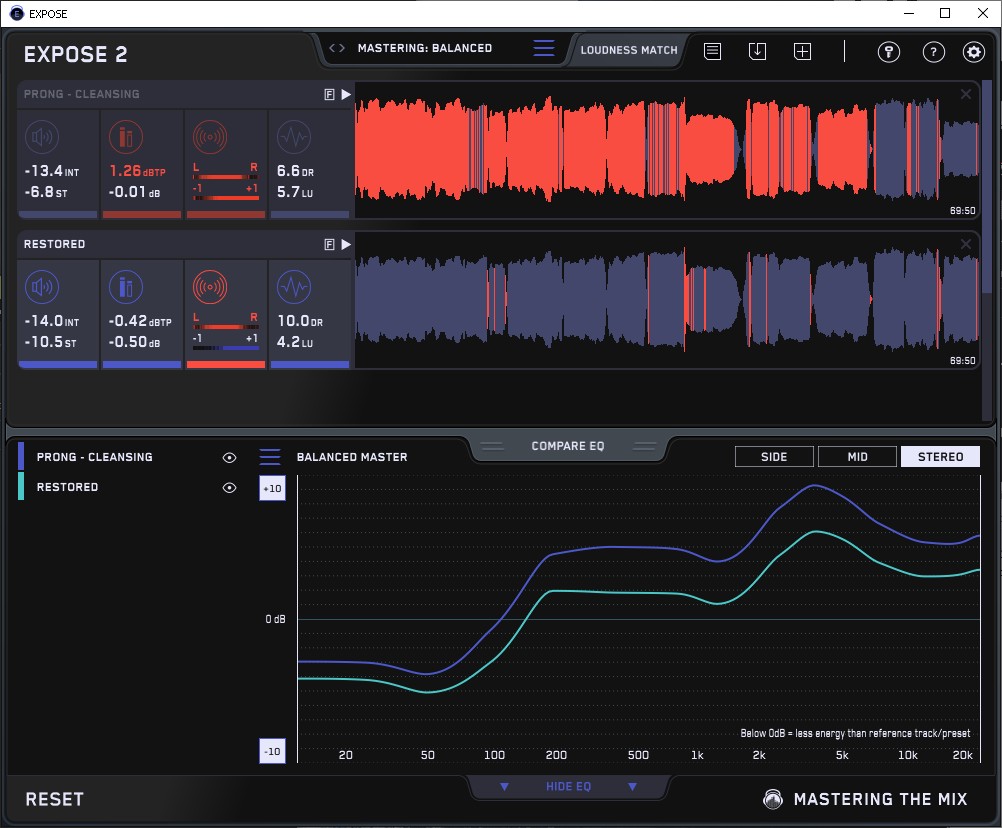Collapse the EQ panel with Hide EQ
1002x828 pixels.
tap(568, 787)
